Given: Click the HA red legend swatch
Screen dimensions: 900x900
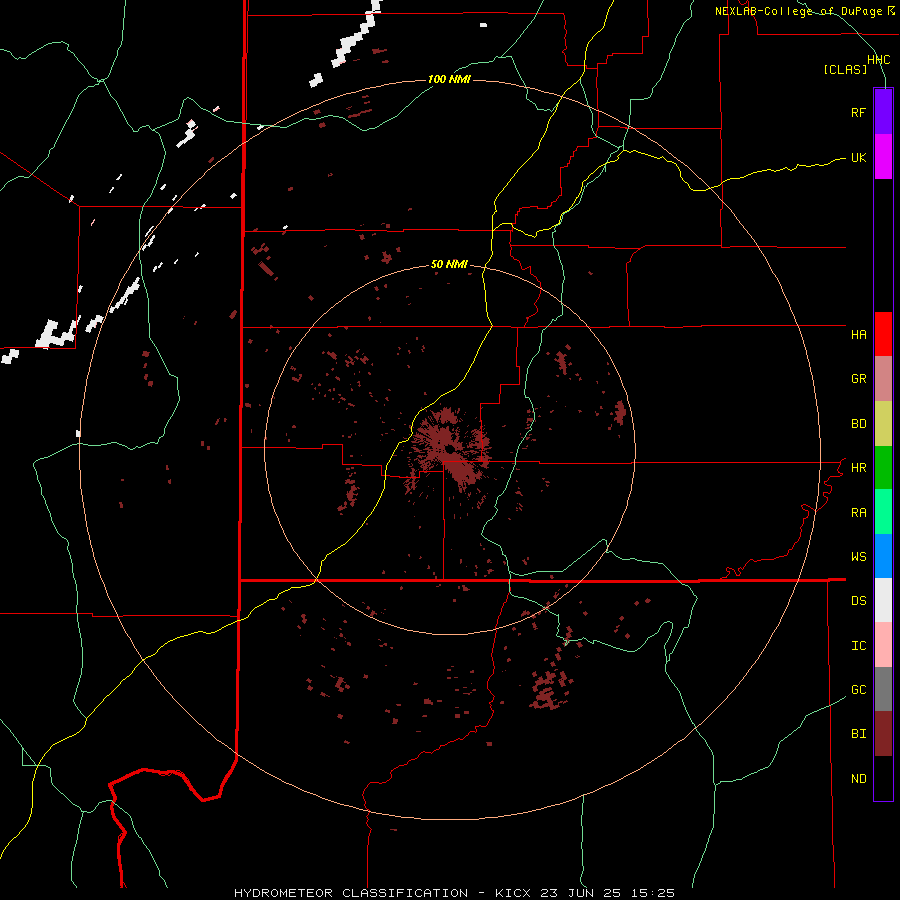Looking at the screenshot, I should click(x=883, y=334).
